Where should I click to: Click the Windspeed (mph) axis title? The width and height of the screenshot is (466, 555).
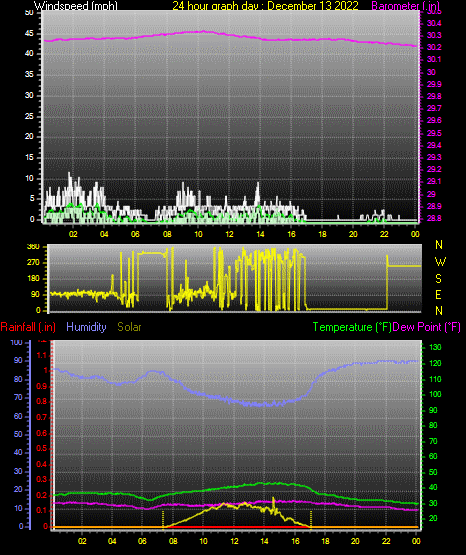(75, 6)
